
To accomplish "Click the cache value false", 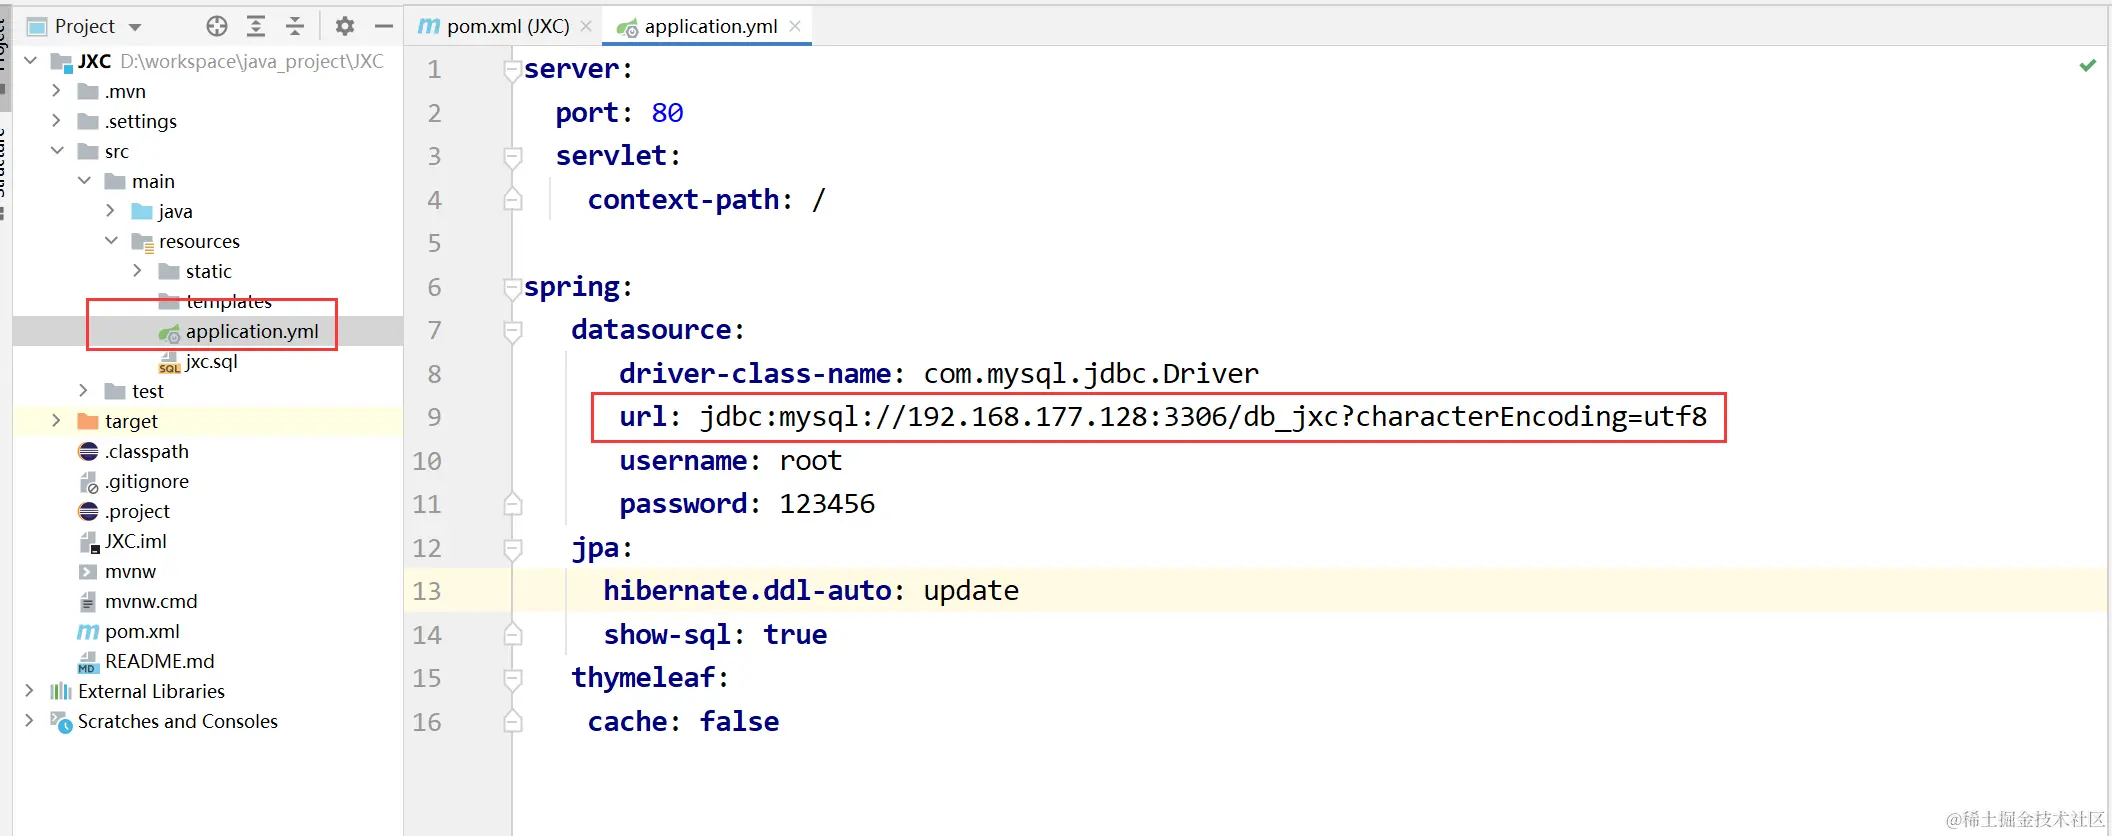I will pyautogui.click(x=739, y=722).
